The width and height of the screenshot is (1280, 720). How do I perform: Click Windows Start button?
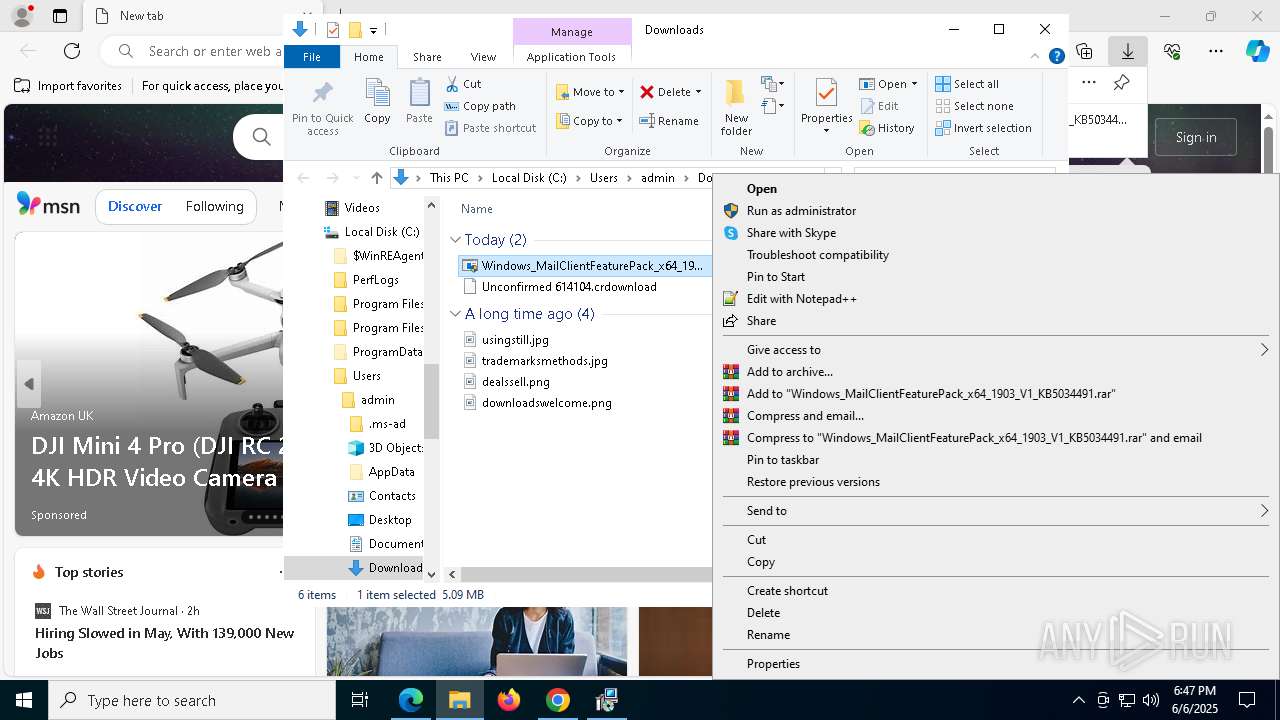24,700
